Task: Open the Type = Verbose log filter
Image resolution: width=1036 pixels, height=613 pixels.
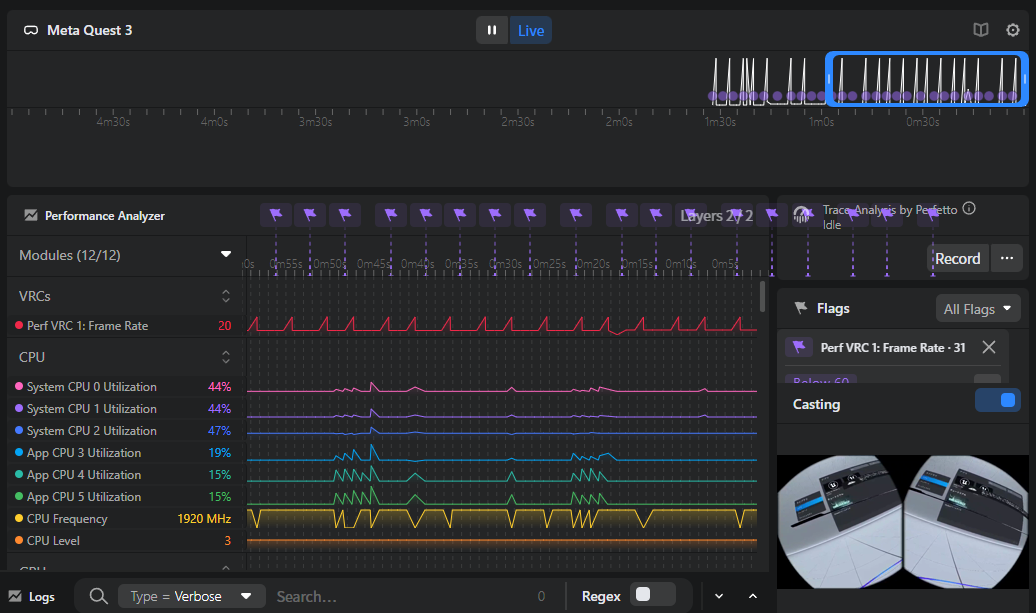Action: pyautogui.click(x=191, y=596)
